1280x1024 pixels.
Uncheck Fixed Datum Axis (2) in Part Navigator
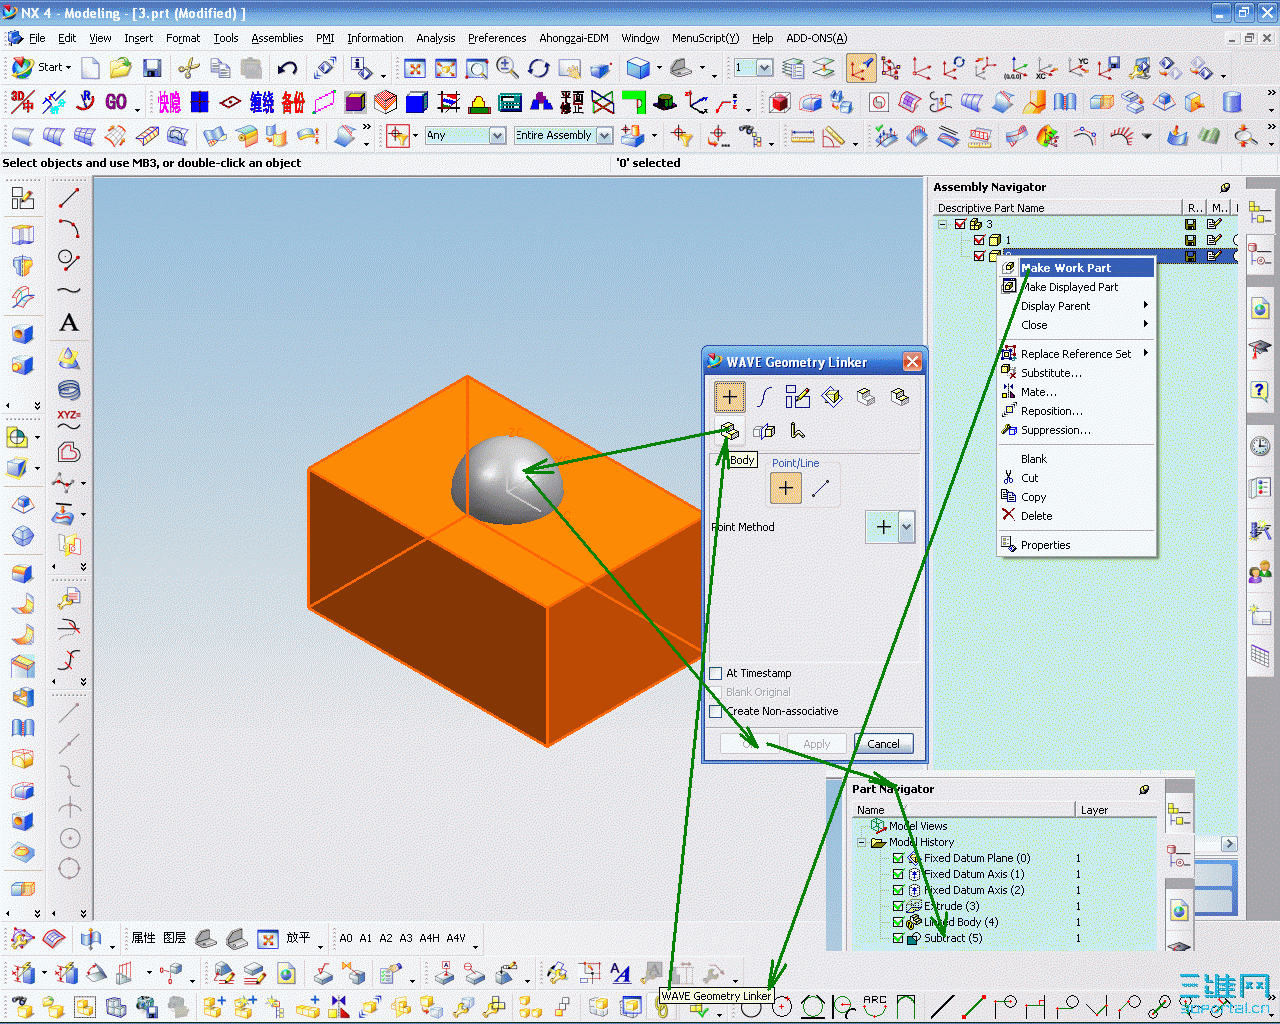tap(898, 890)
